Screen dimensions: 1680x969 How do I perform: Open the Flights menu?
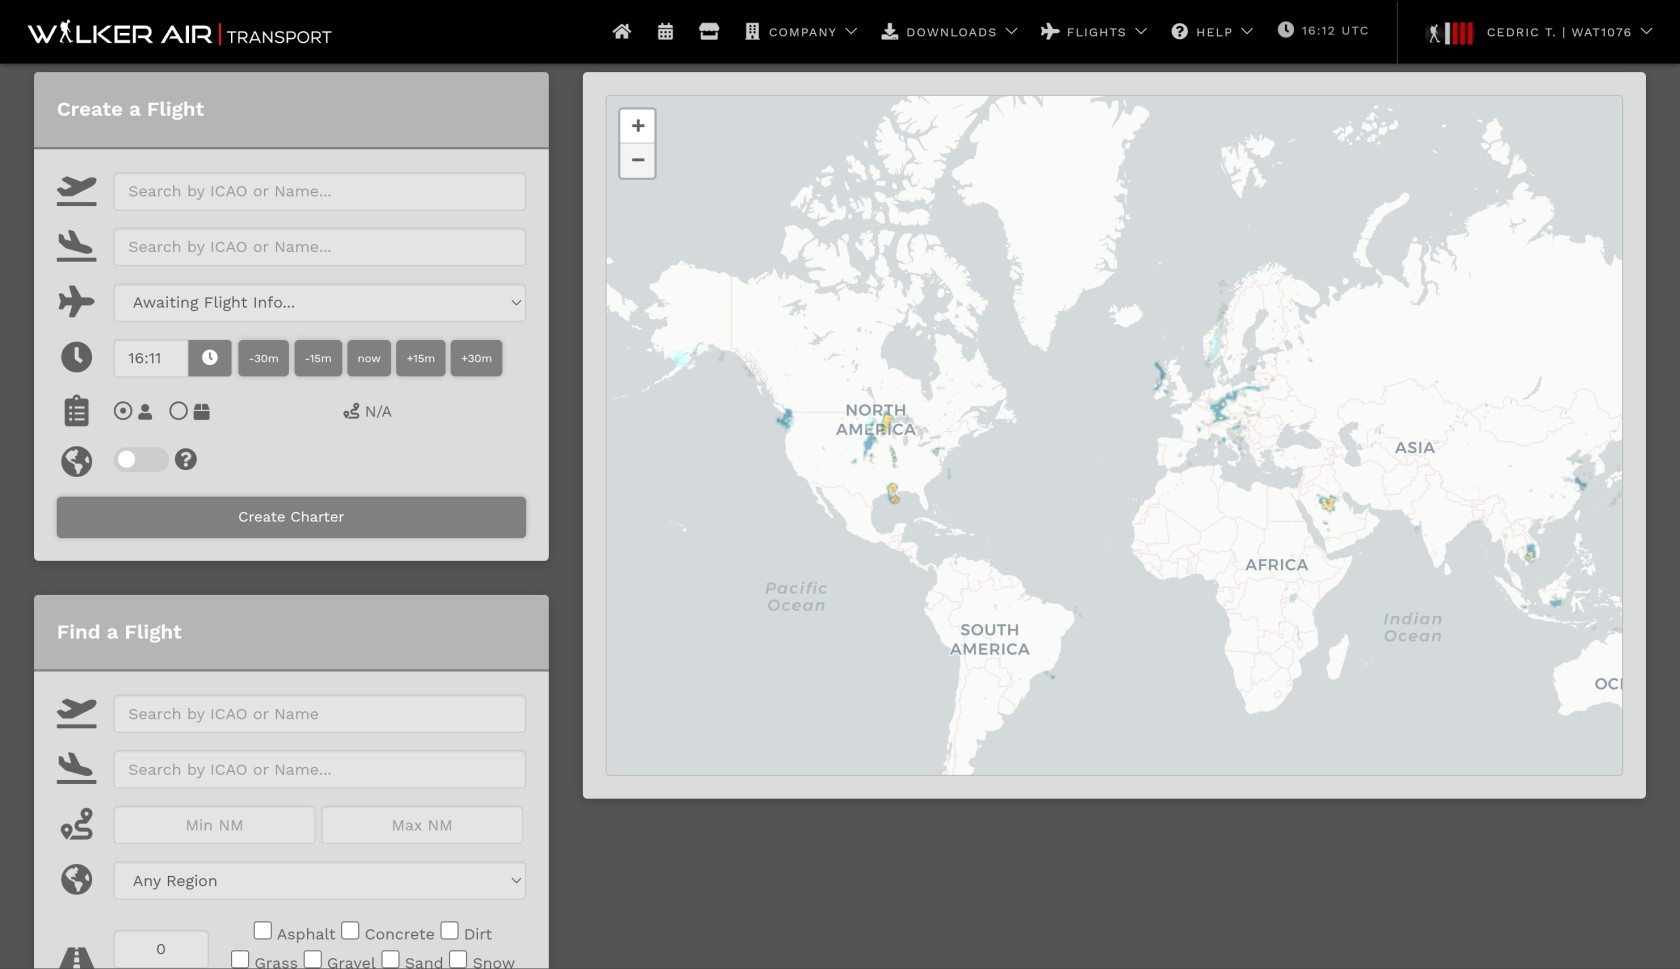(1094, 32)
